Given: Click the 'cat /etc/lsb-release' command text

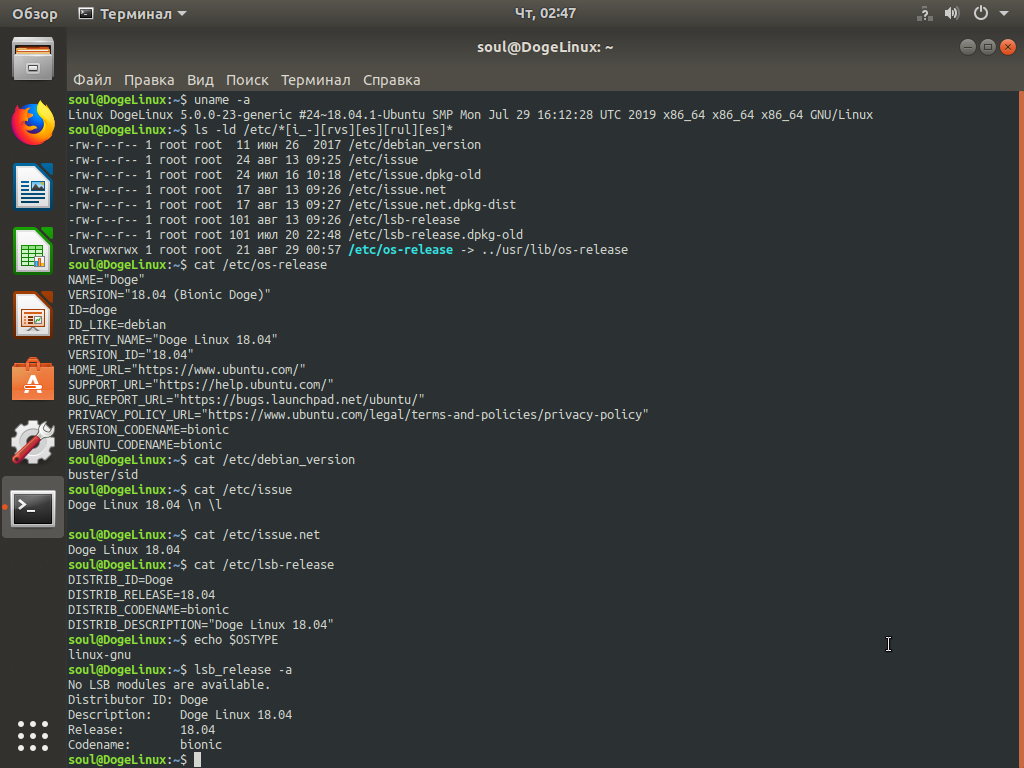Looking at the screenshot, I should pyautogui.click(x=264, y=565).
